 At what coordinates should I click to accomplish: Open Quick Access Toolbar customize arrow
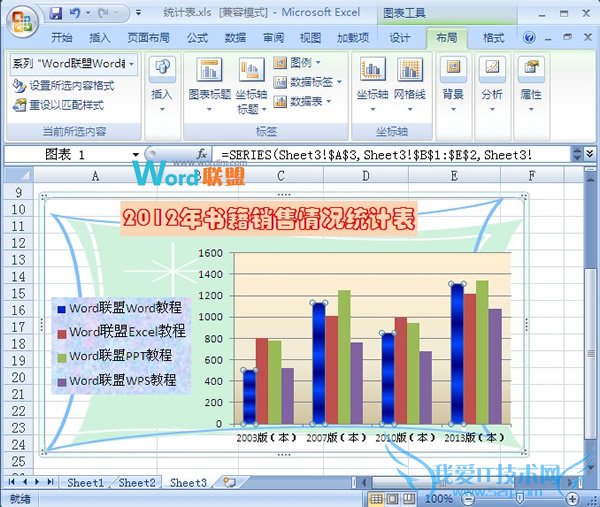(139, 13)
